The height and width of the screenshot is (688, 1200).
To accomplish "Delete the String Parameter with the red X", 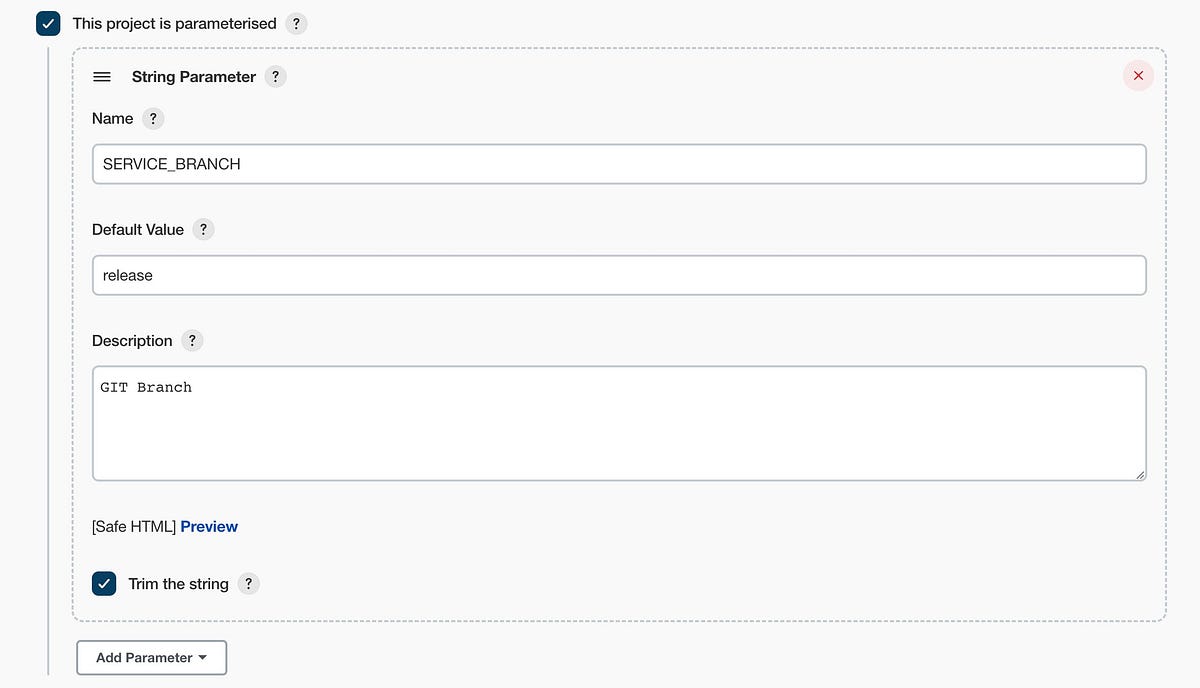I will coord(1138,75).
